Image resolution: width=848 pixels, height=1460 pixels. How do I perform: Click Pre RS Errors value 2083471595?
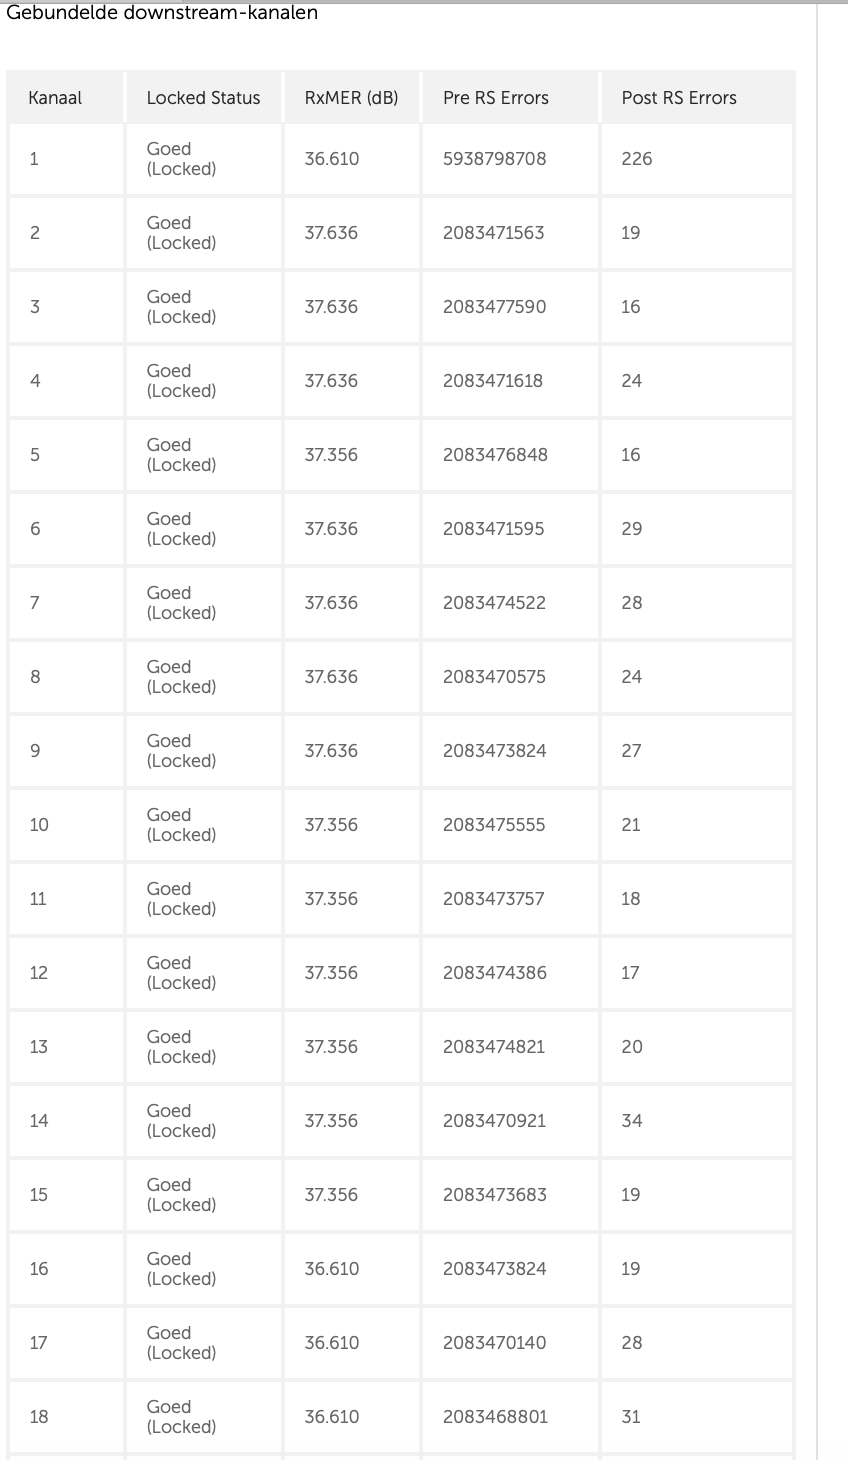[493, 529]
